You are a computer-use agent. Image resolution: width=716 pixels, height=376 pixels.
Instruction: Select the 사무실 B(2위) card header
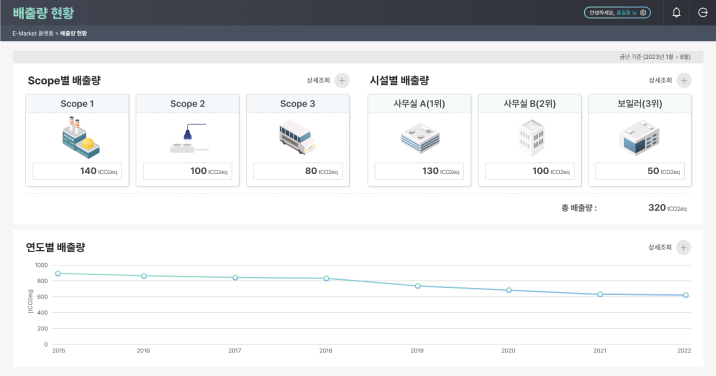click(530, 104)
